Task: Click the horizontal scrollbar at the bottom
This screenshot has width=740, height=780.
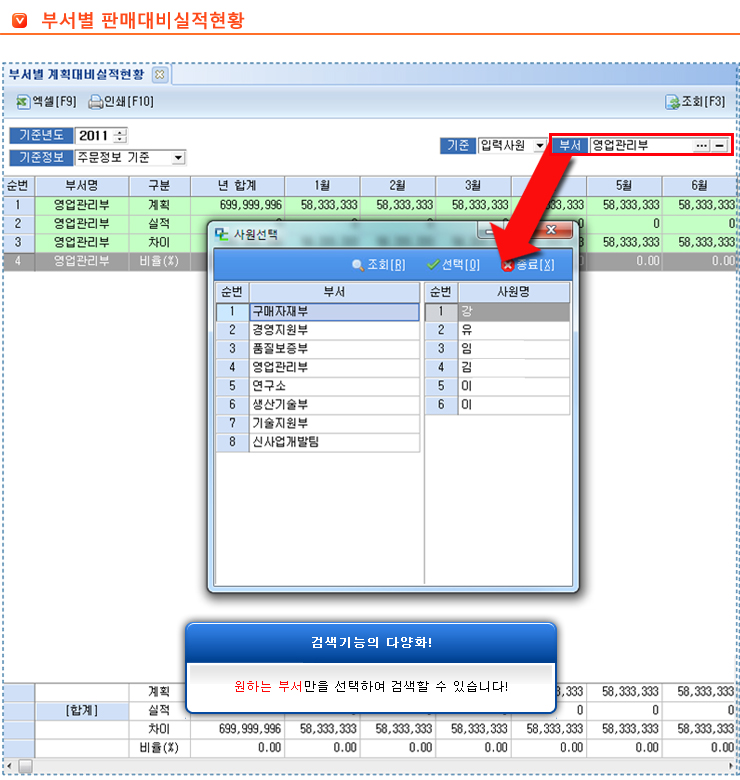Action: [370, 767]
